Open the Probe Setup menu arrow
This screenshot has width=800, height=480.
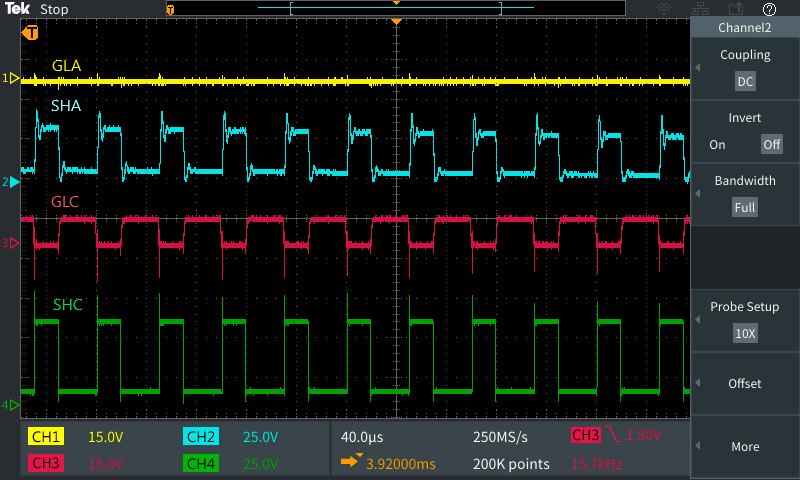(x=697, y=320)
